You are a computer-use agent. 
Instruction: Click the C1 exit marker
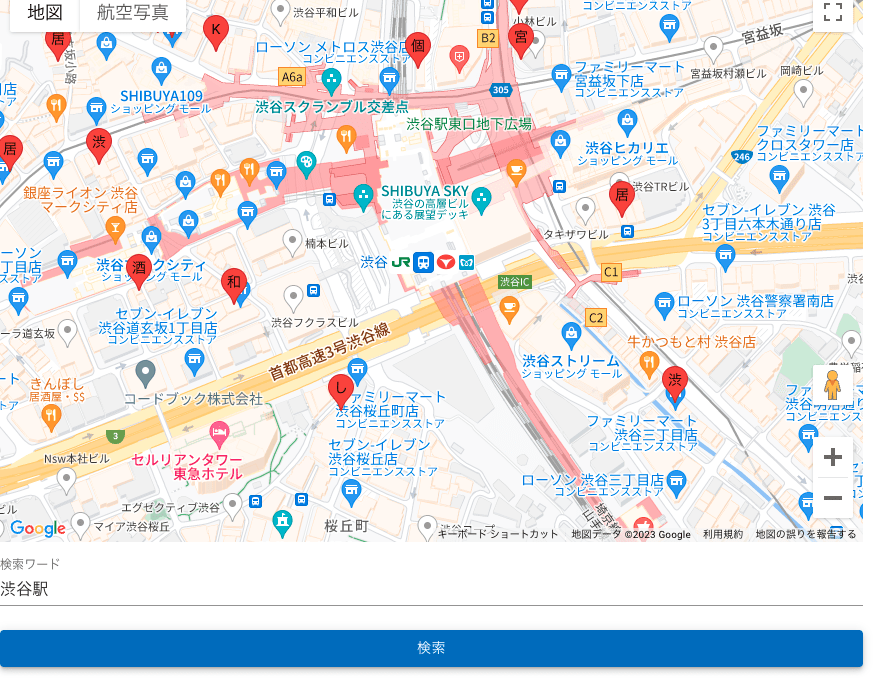(x=611, y=272)
